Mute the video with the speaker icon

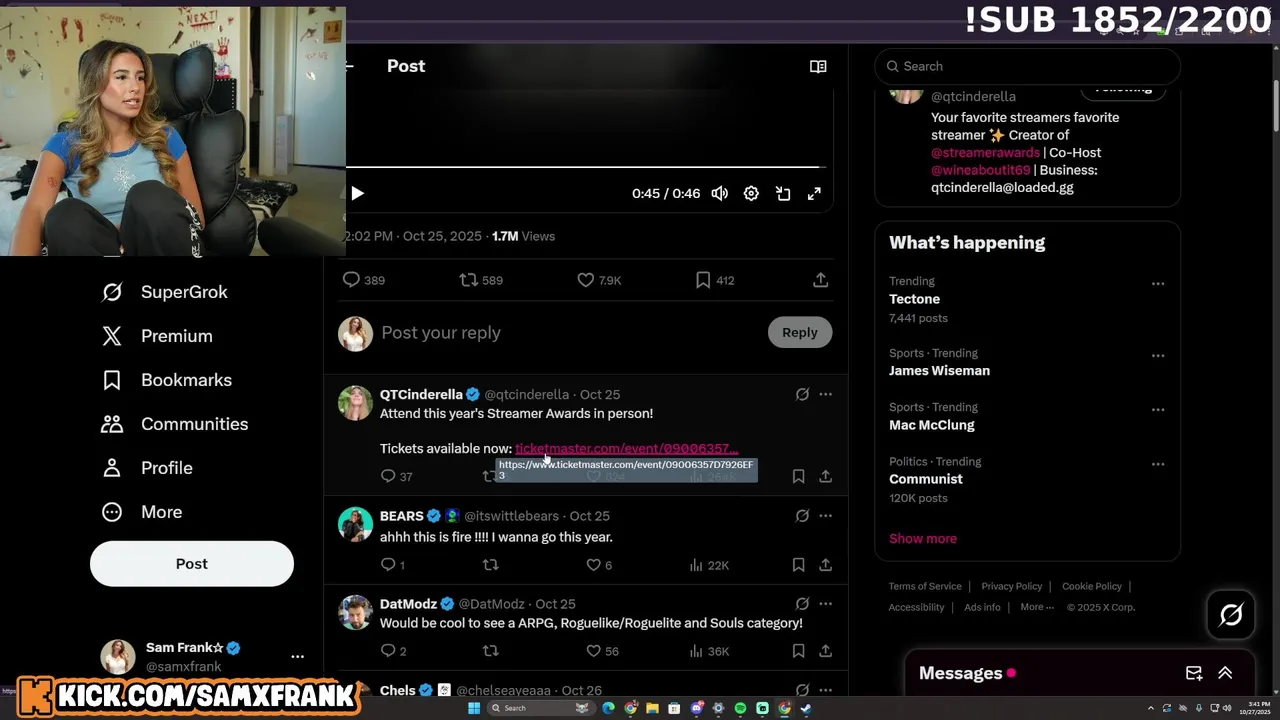pos(719,193)
